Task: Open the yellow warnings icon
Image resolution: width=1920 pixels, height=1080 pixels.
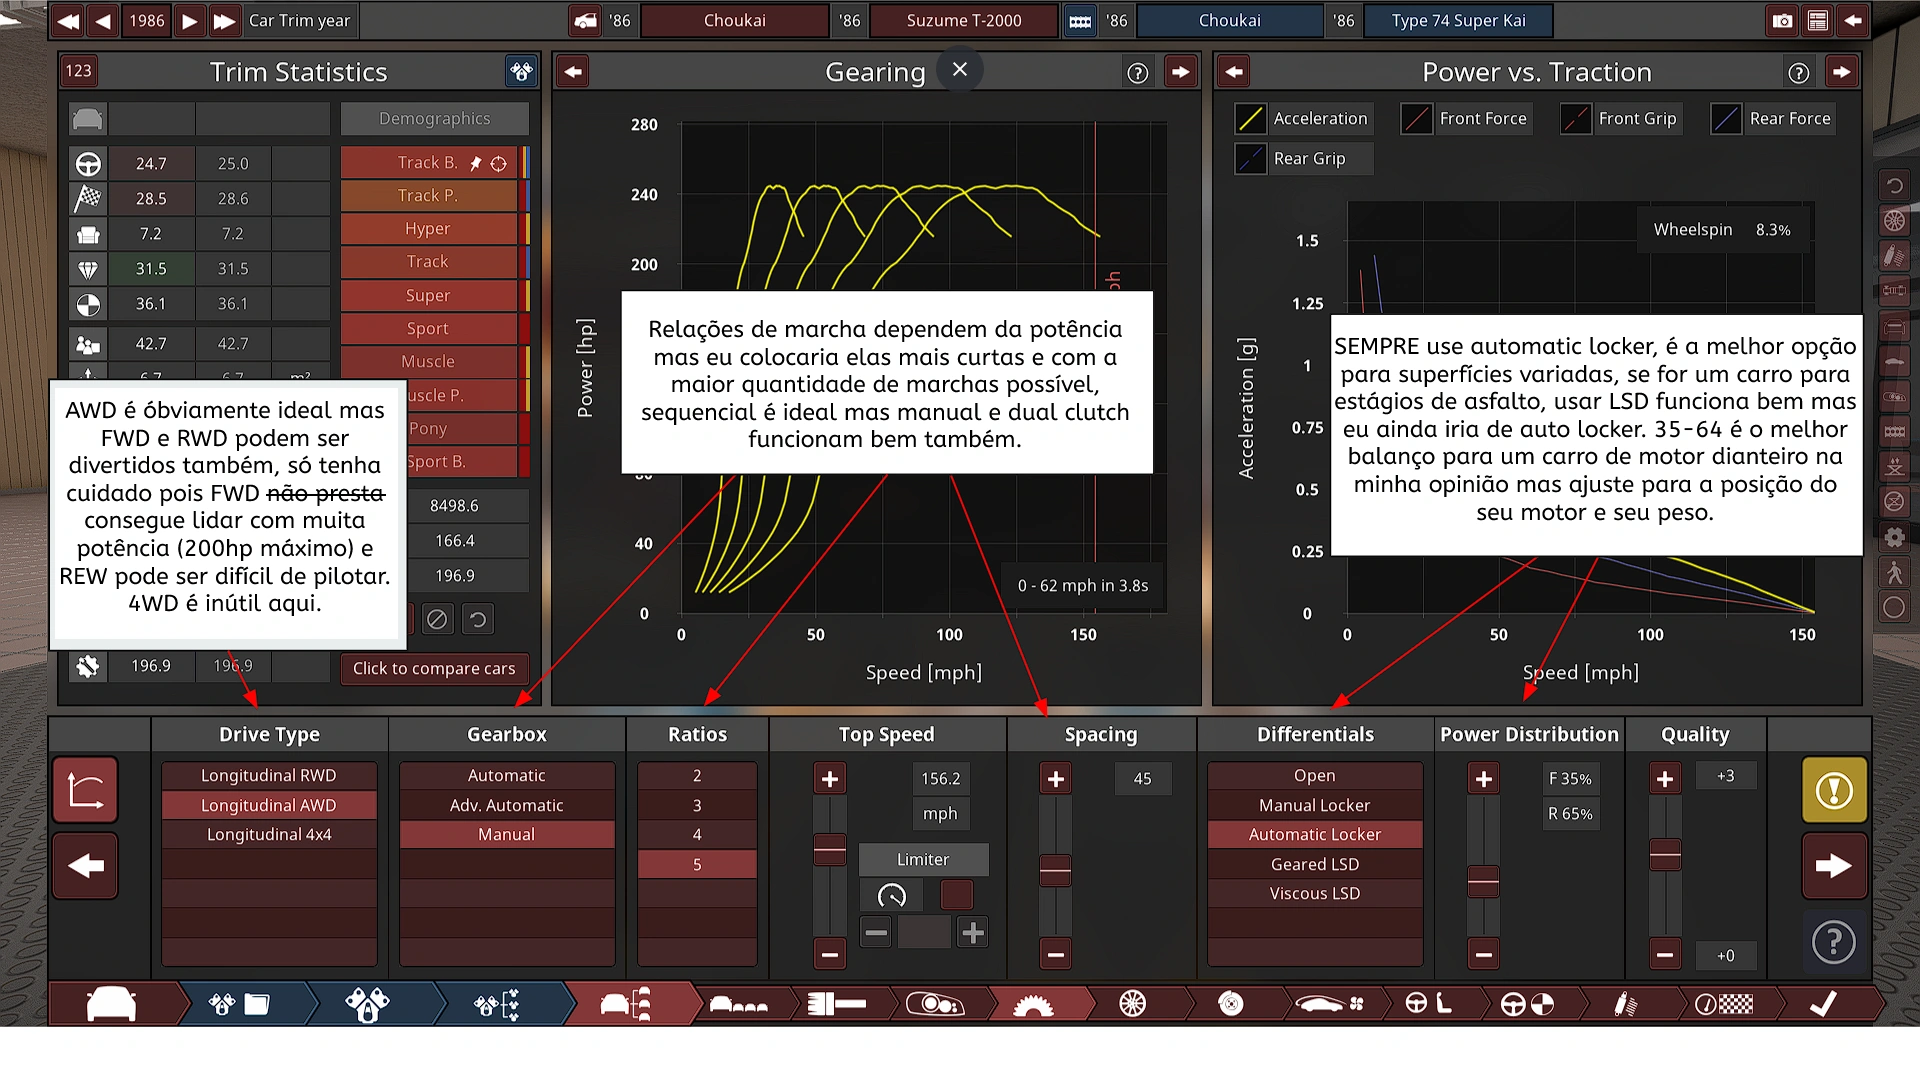Action: (1834, 790)
